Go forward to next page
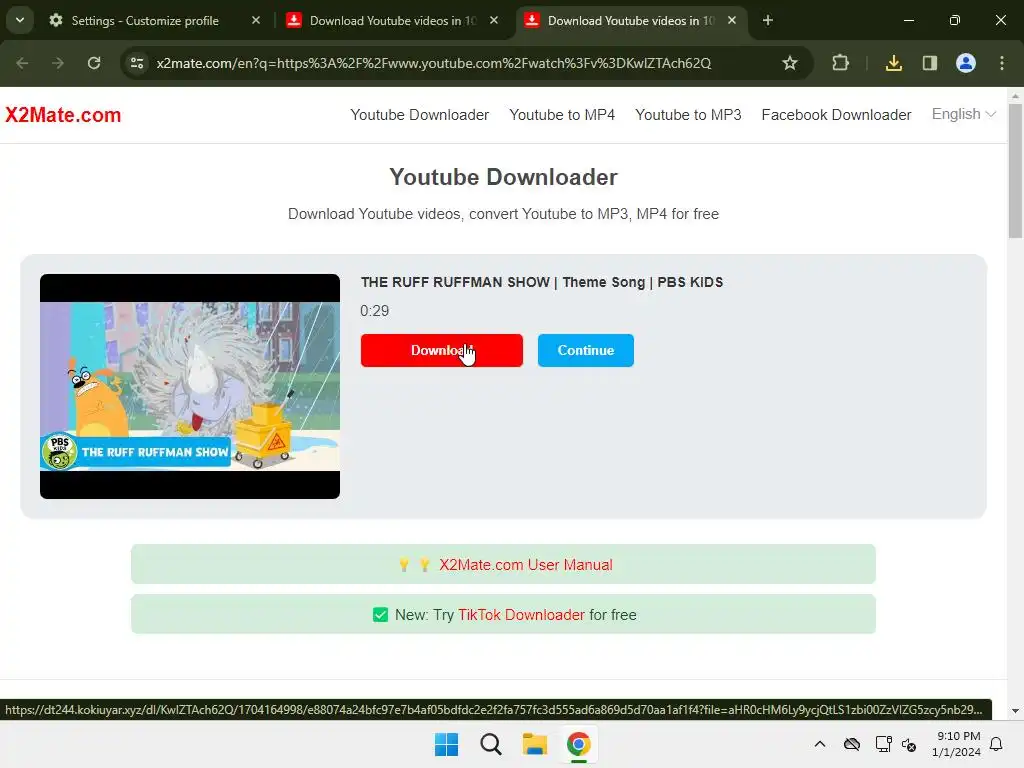This screenshot has width=1024, height=768. click(58, 63)
